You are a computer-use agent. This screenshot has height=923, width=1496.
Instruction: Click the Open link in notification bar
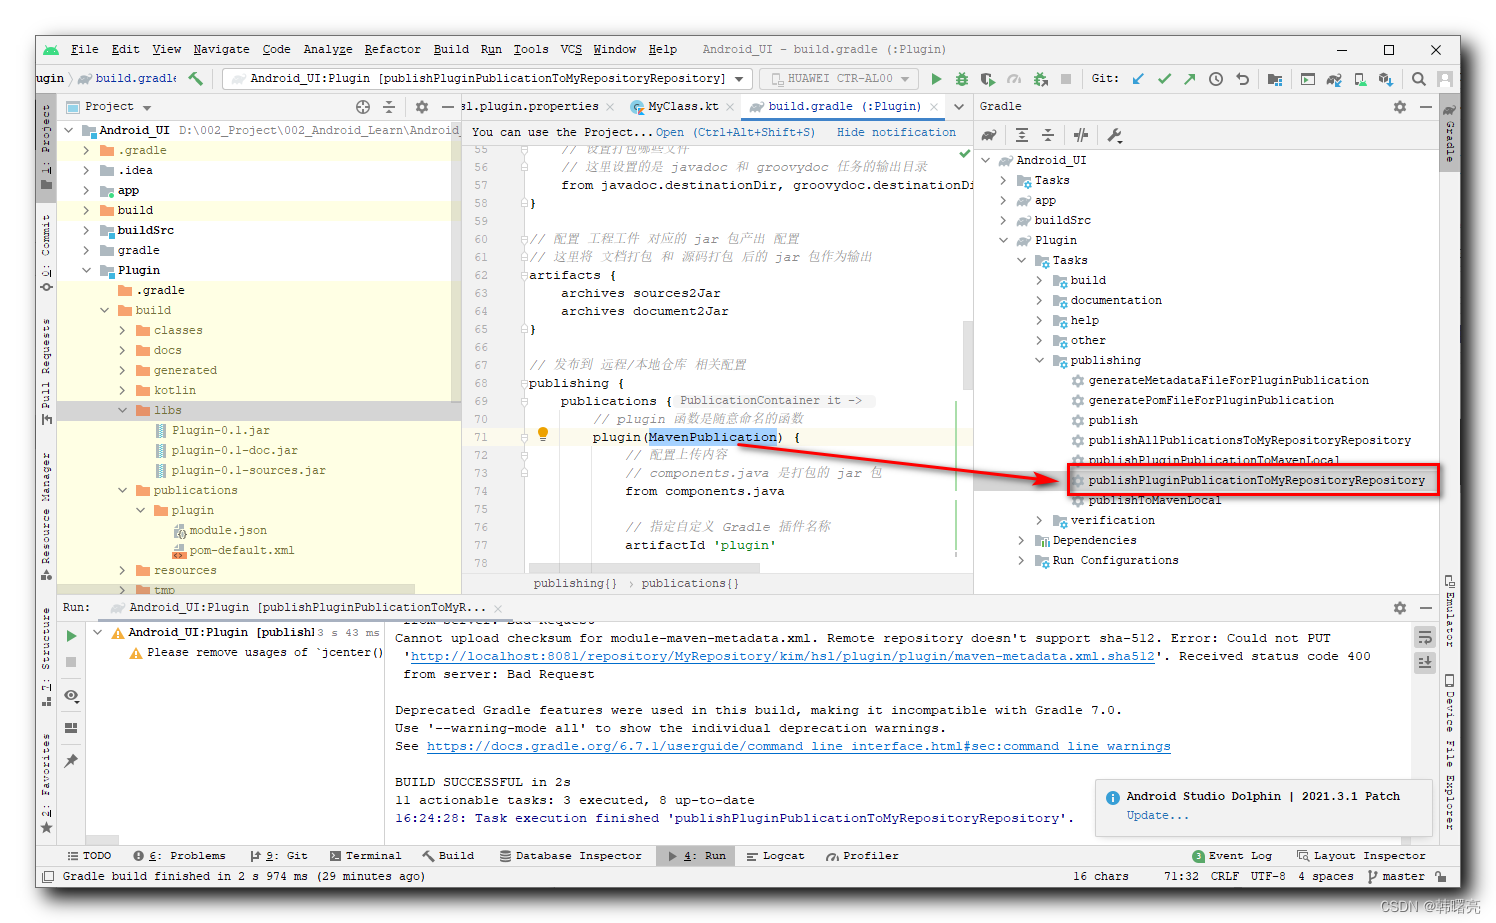tap(670, 132)
